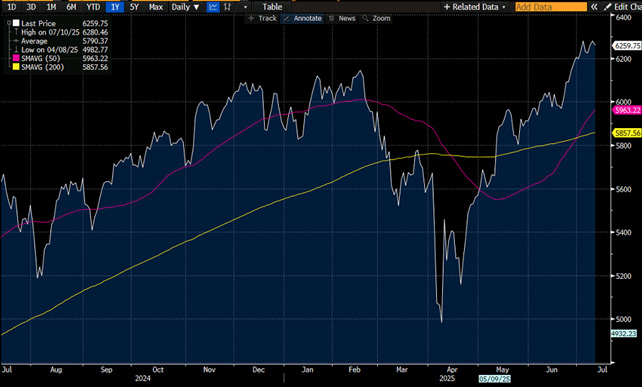Select the line chart type icon

point(213,7)
